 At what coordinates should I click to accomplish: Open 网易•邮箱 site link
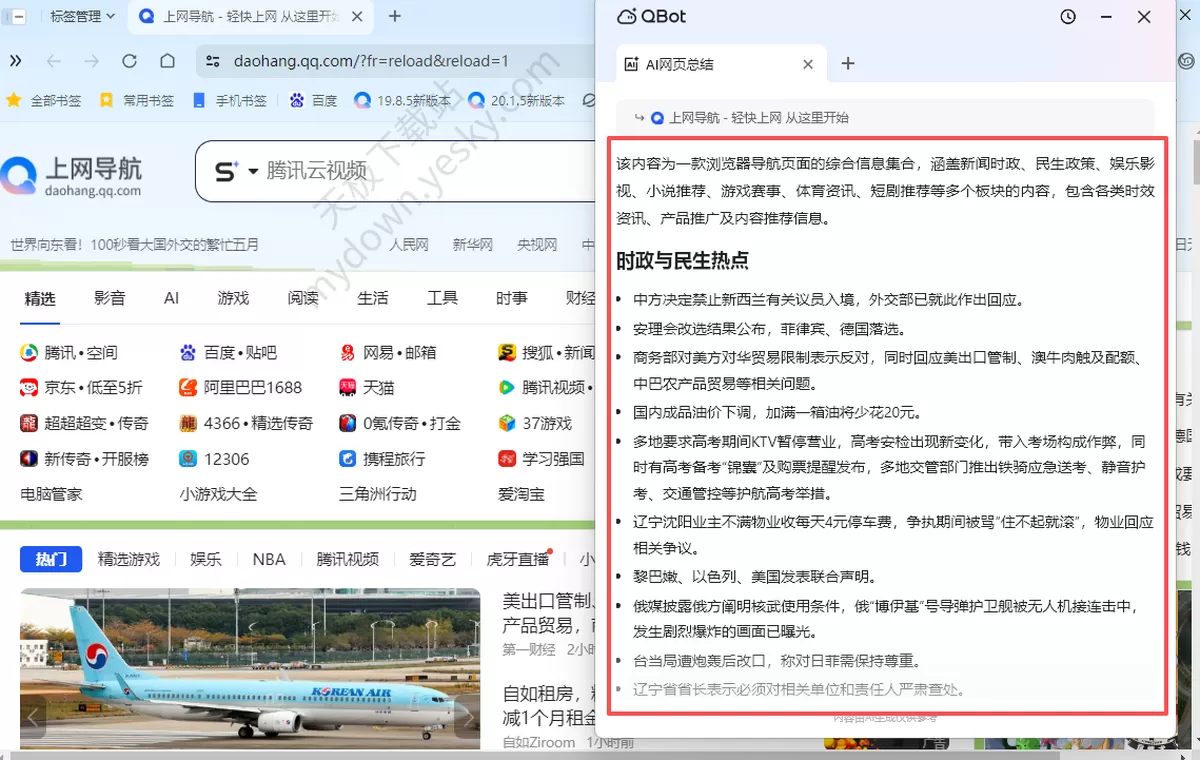pos(387,352)
